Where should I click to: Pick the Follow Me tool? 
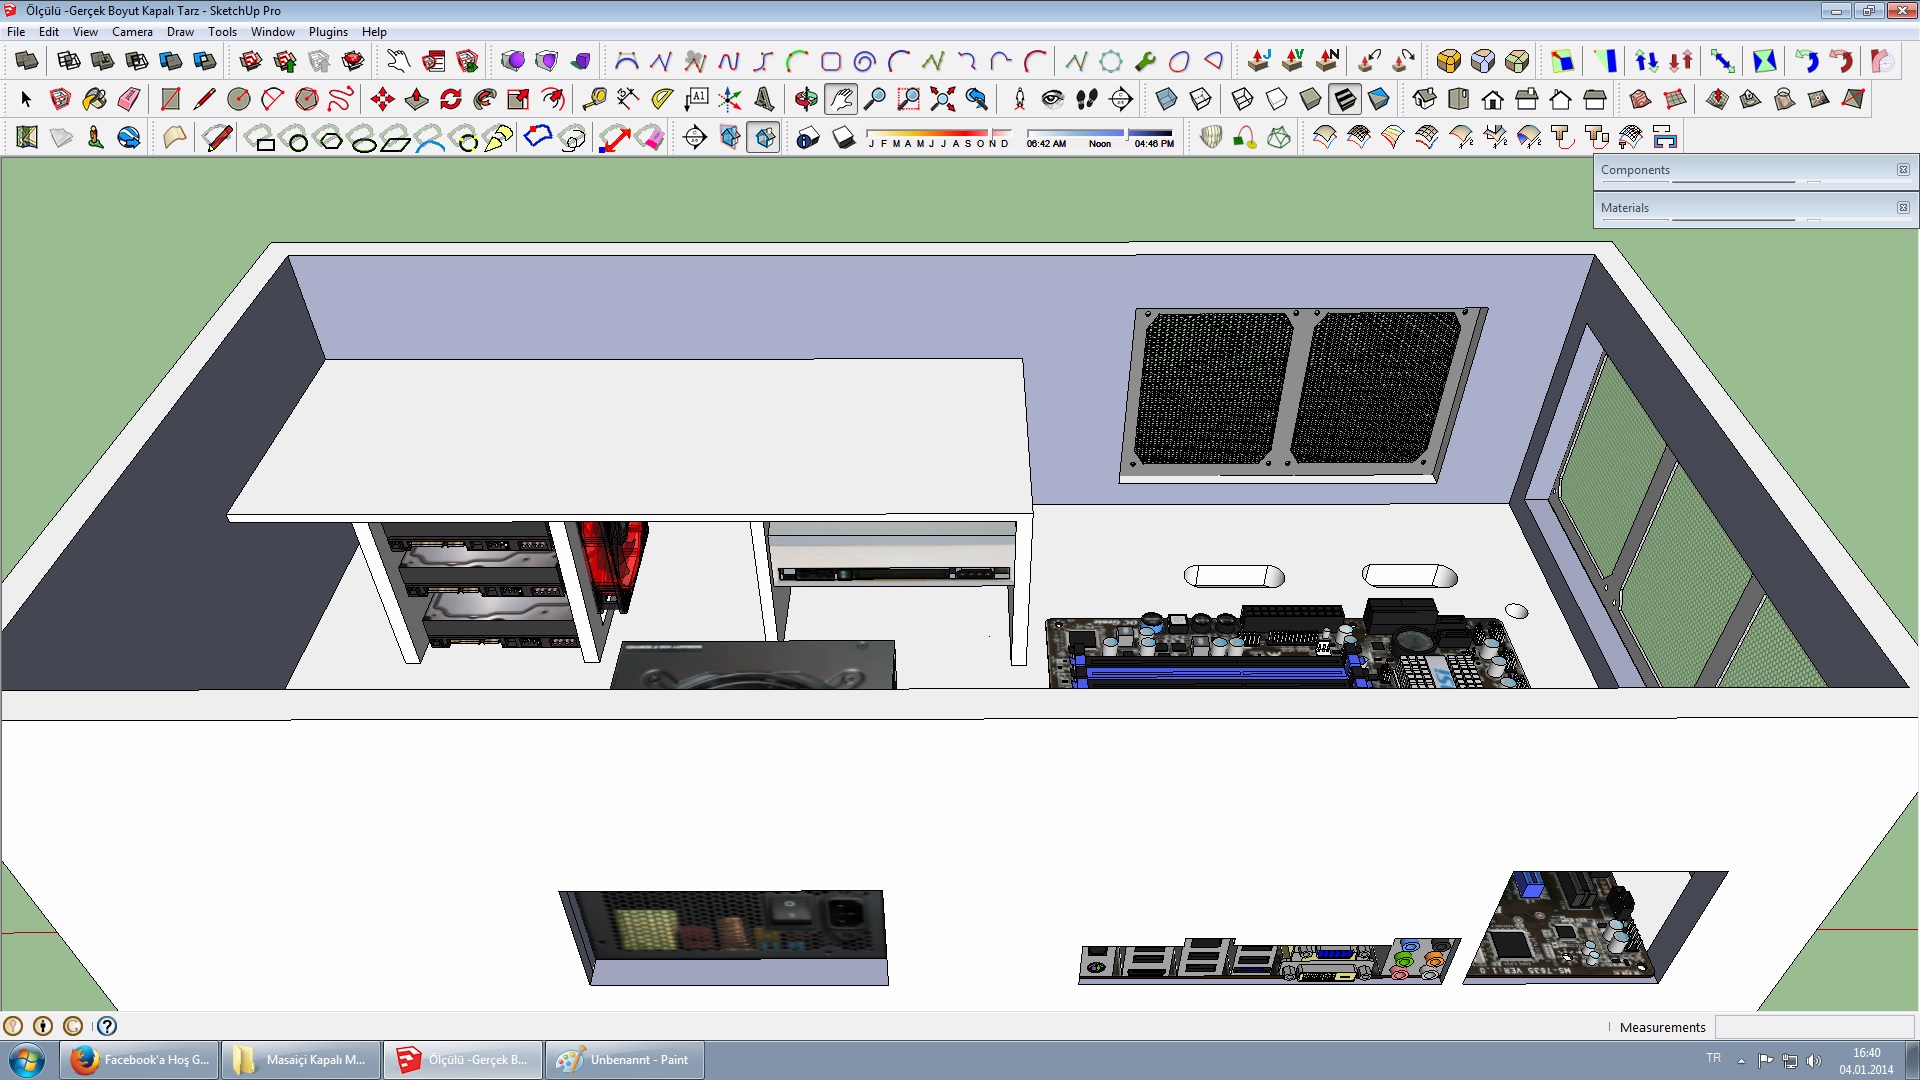(x=485, y=99)
